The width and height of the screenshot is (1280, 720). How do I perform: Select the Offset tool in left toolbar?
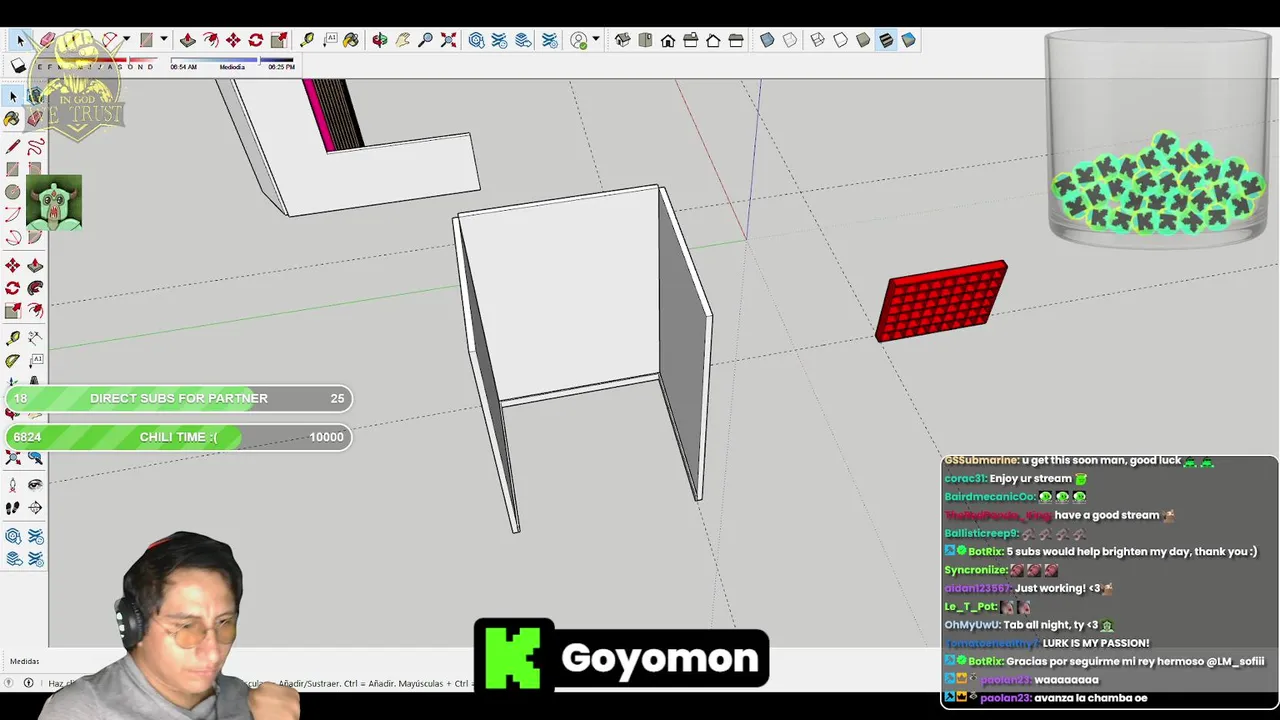click(35, 310)
